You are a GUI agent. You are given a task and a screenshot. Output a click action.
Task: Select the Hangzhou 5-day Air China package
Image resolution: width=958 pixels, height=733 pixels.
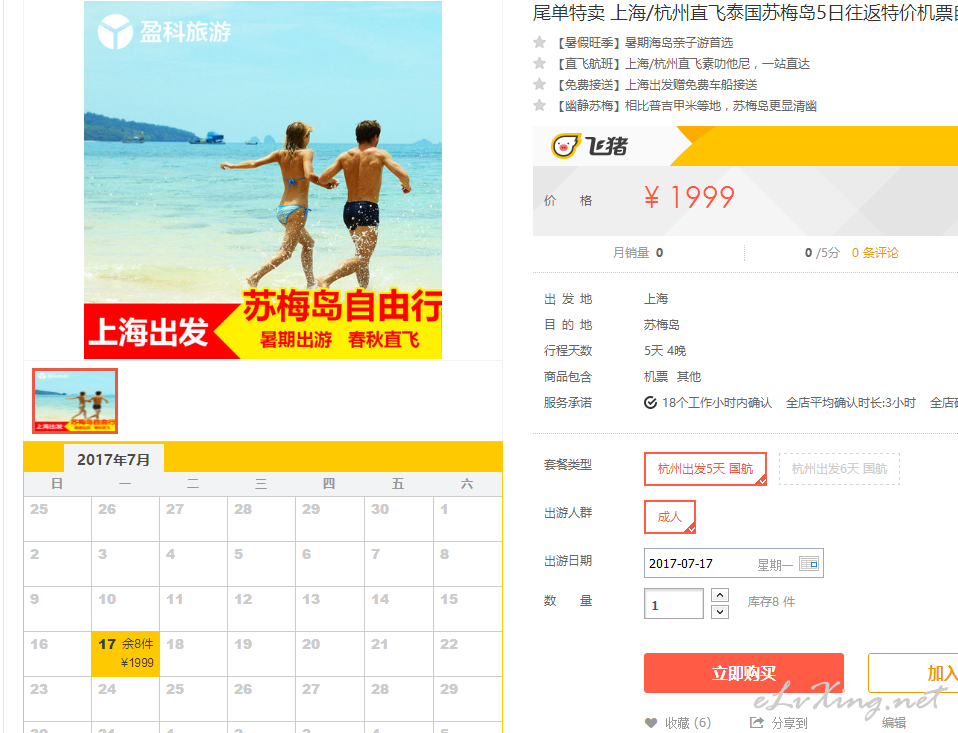point(705,469)
